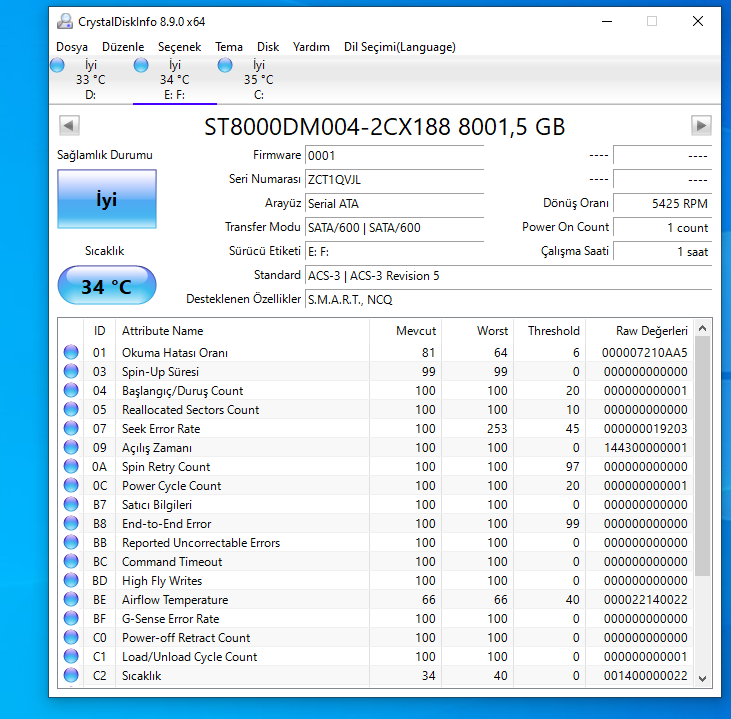
Task: Click status orb for Spin-Up Süresi row
Action: 71,371
